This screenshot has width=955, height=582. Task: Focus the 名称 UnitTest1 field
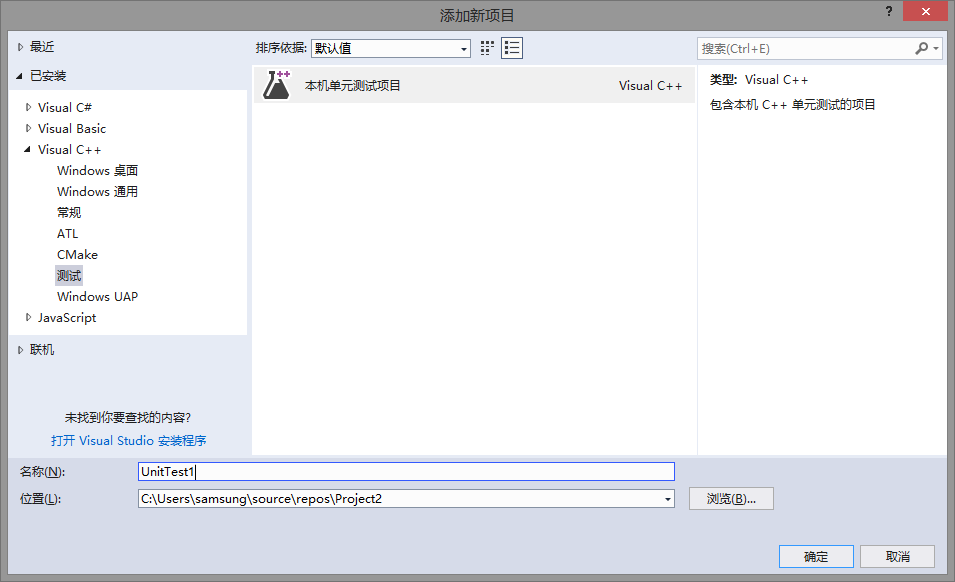[406, 472]
